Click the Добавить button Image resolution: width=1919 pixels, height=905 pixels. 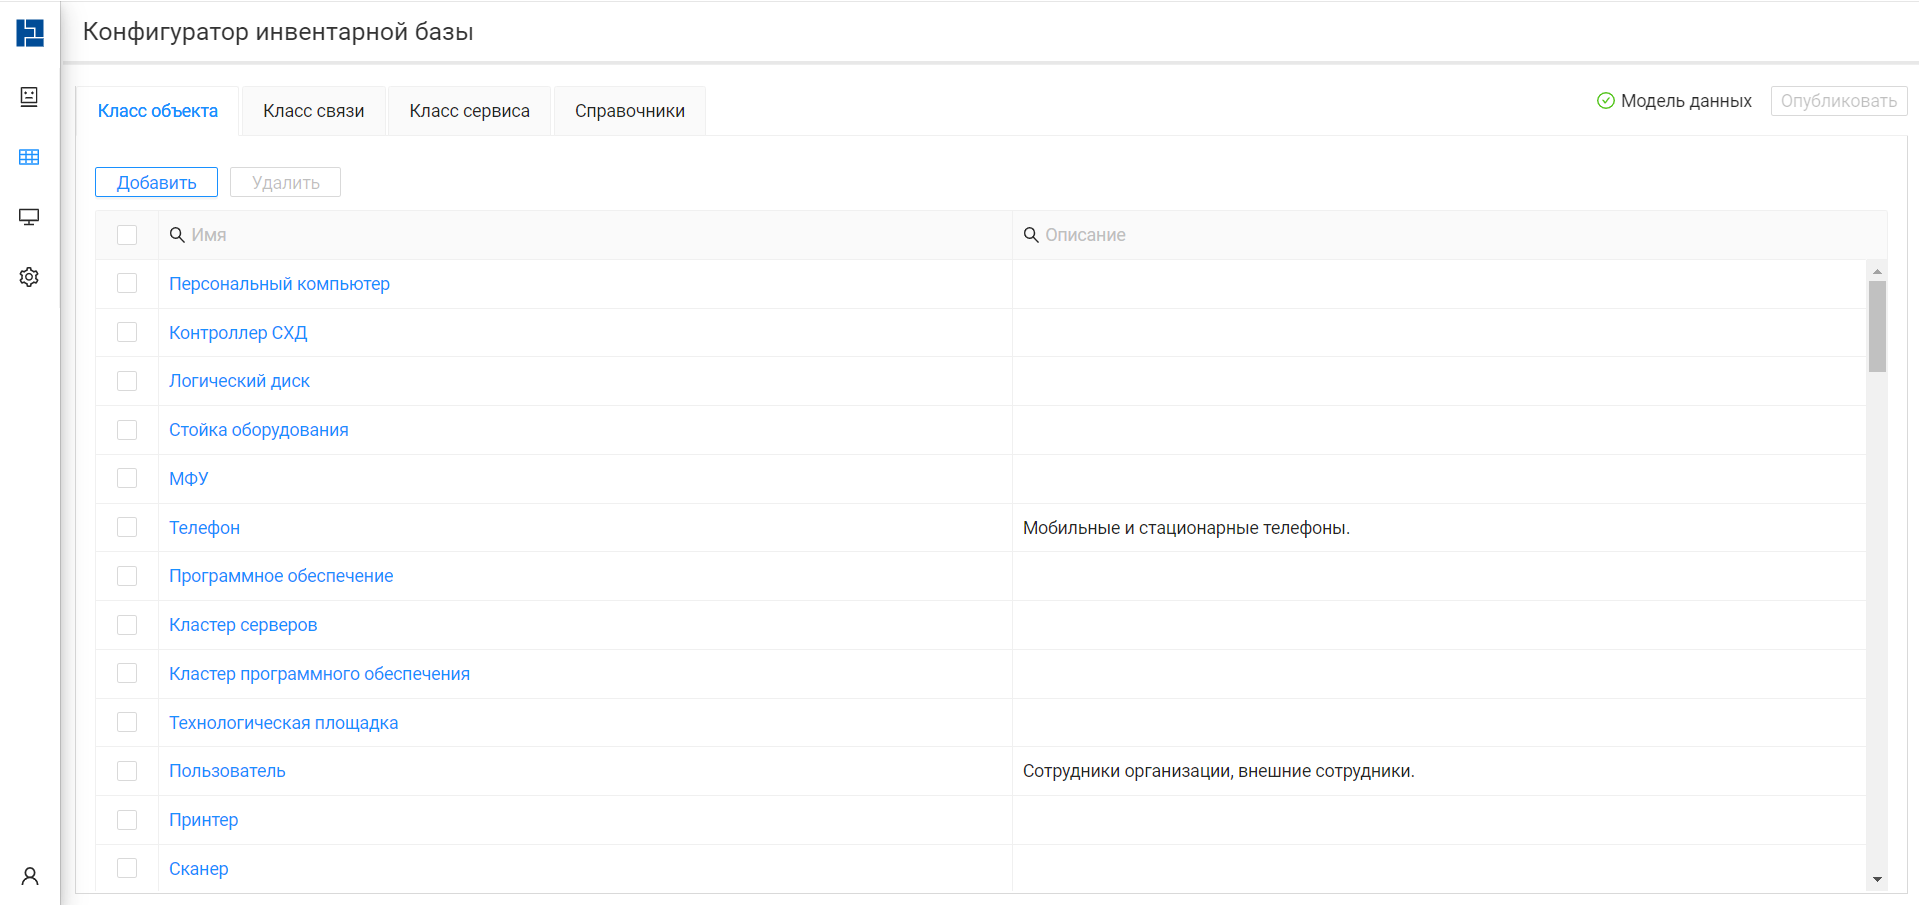tap(157, 182)
